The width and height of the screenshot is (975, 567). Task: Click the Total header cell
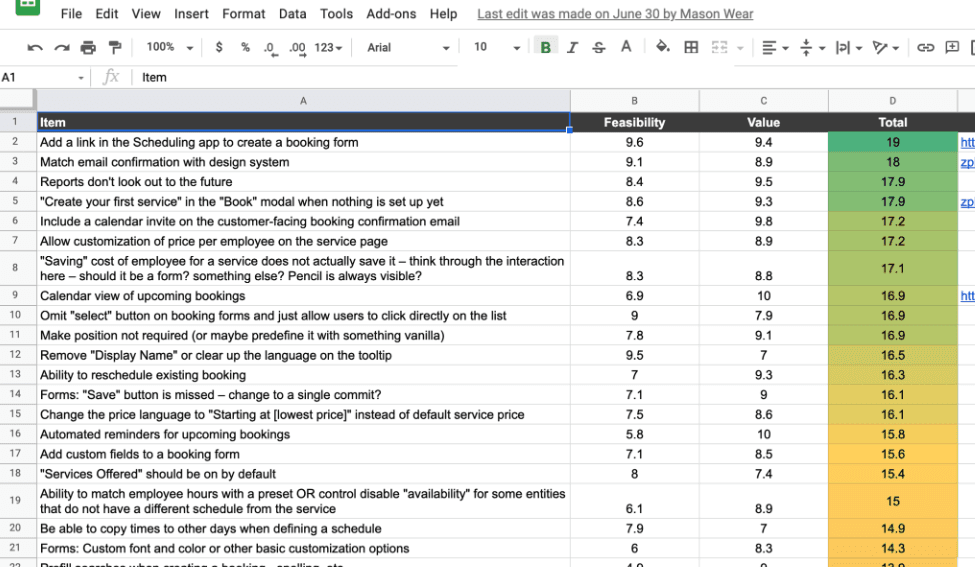(x=892, y=122)
